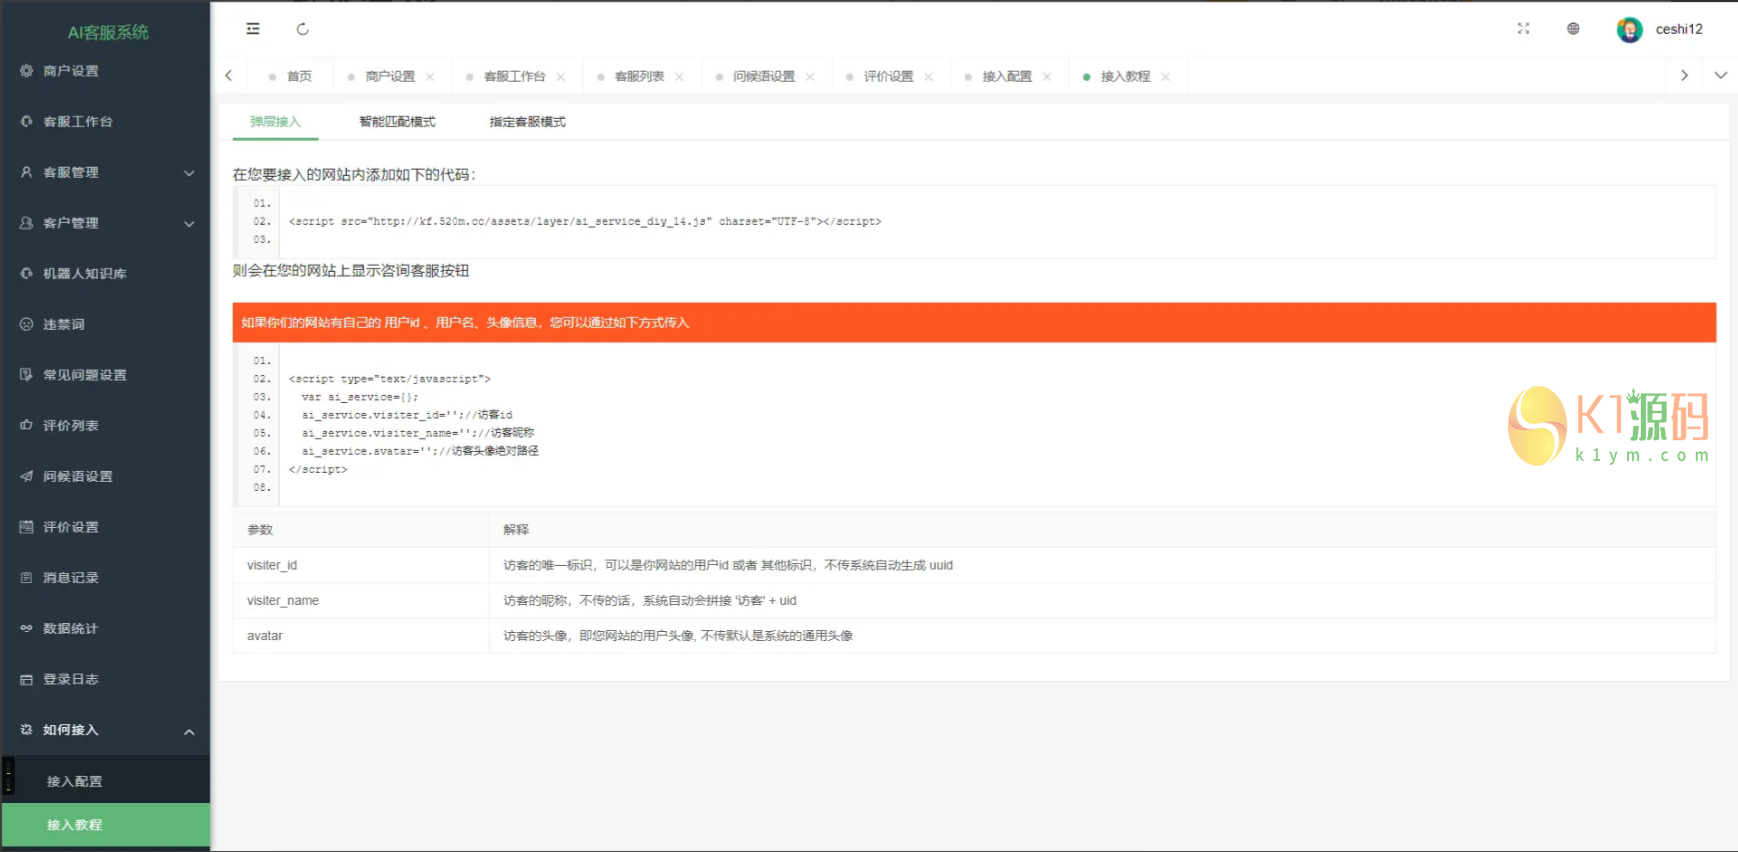
Task: Open the language globe icon
Action: (x=1573, y=29)
